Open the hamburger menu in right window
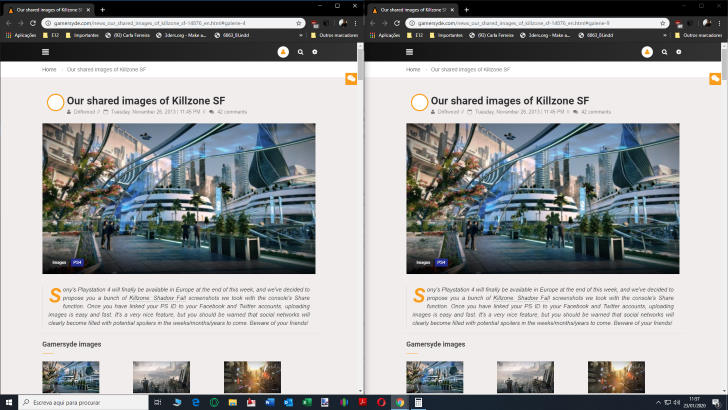 coord(409,52)
